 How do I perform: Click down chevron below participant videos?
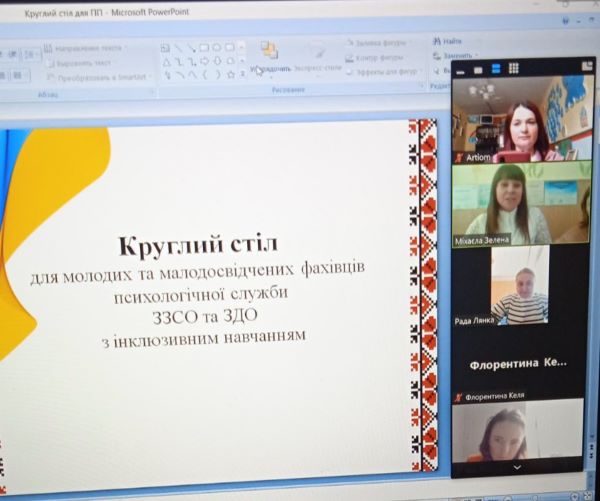(517, 467)
